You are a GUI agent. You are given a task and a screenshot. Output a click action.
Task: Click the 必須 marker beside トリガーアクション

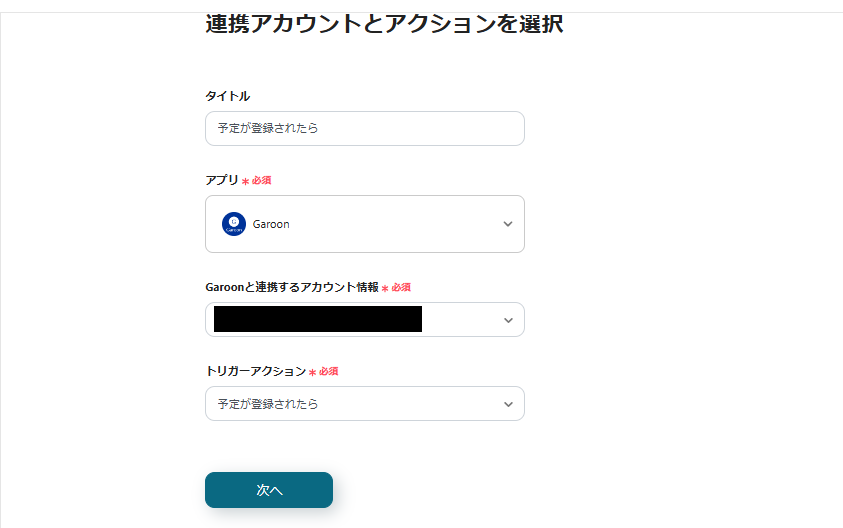(329, 372)
